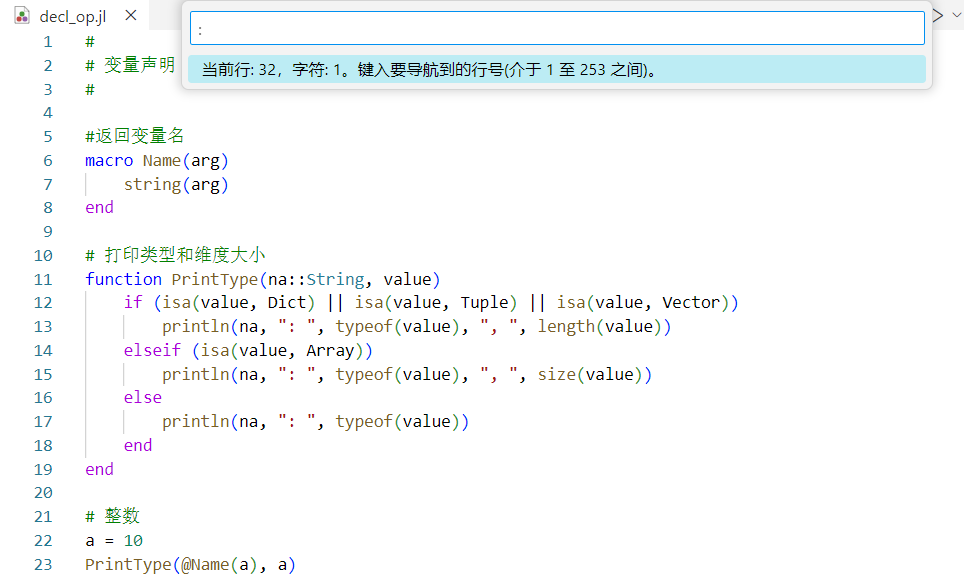Image resolution: width=964 pixels, height=577 pixels.
Task: Click line number 22 in the gutter
Action: 42,541
